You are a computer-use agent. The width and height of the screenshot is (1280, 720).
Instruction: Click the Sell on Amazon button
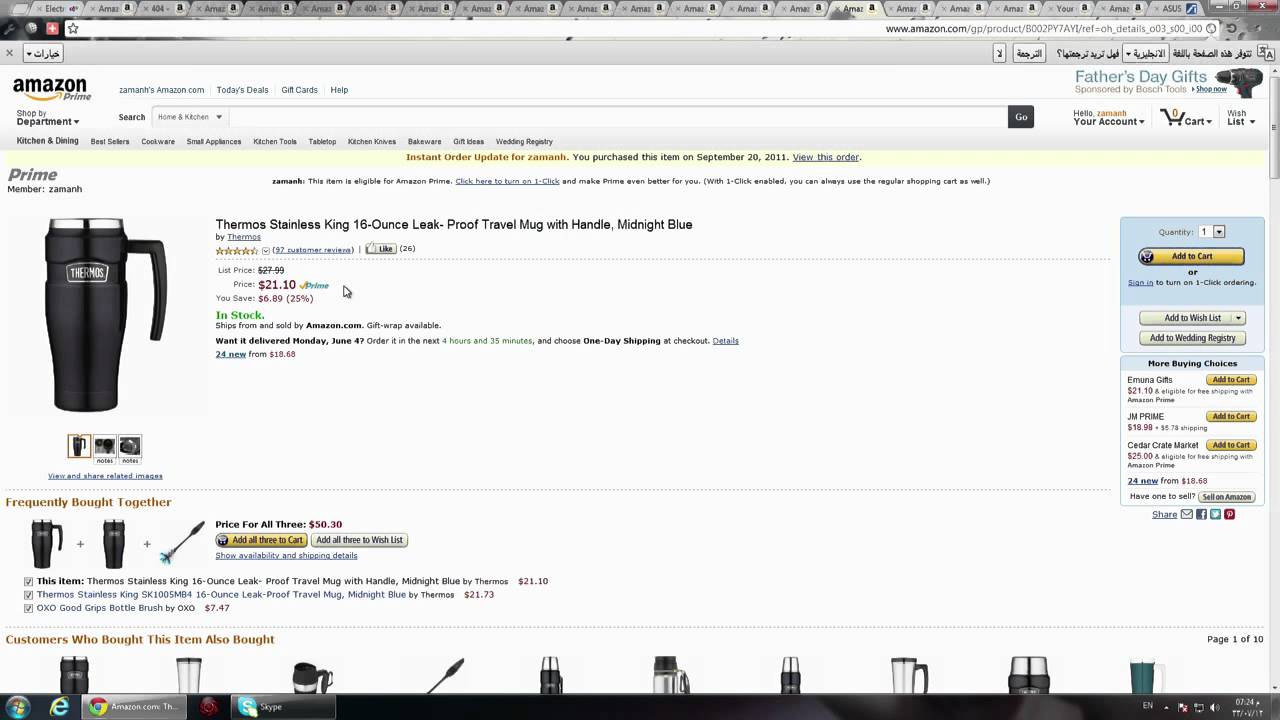1226,497
